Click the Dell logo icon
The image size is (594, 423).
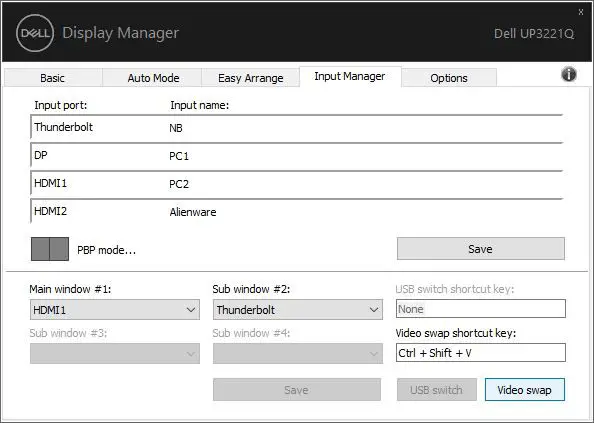point(35,33)
